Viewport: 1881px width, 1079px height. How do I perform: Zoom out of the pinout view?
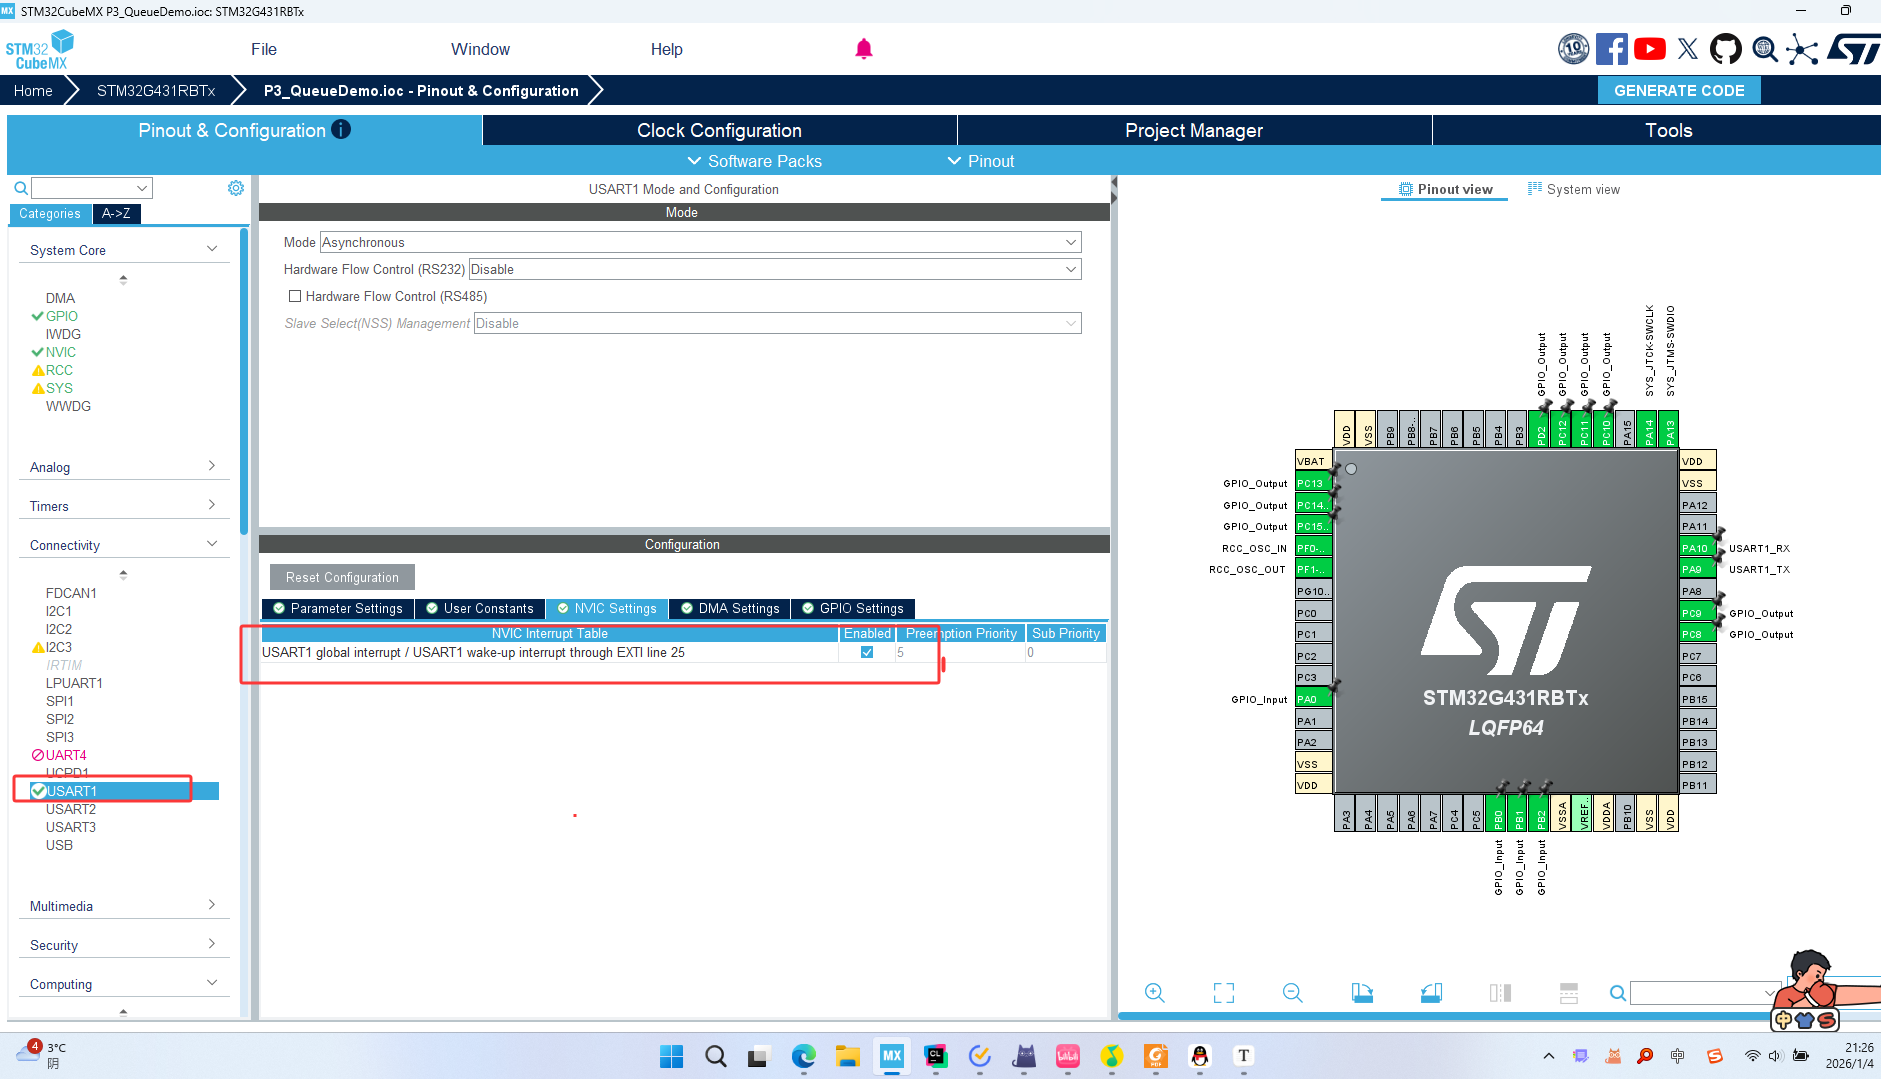(1293, 992)
